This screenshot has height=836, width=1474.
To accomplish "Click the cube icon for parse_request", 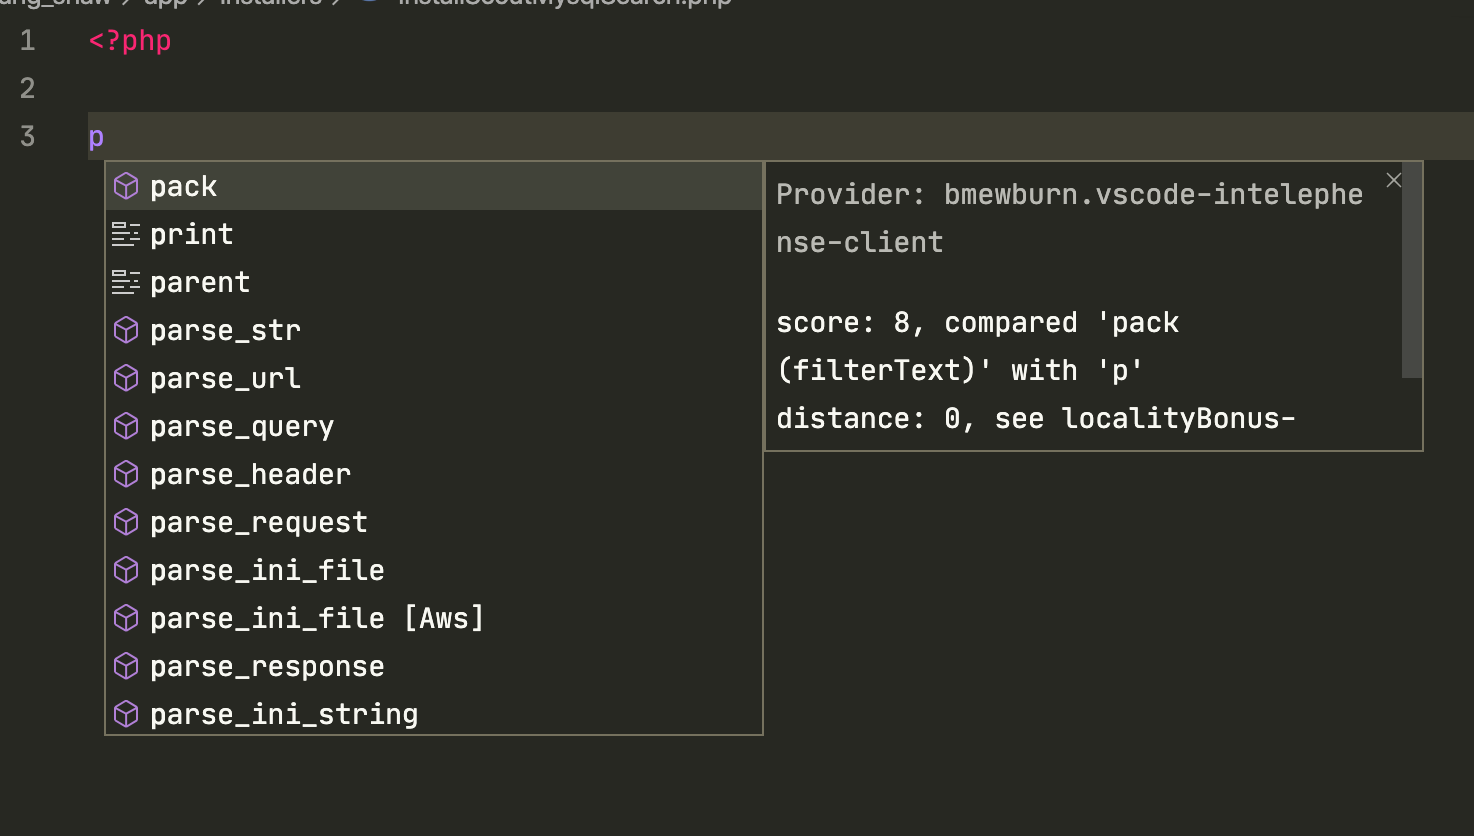I will click(126, 521).
